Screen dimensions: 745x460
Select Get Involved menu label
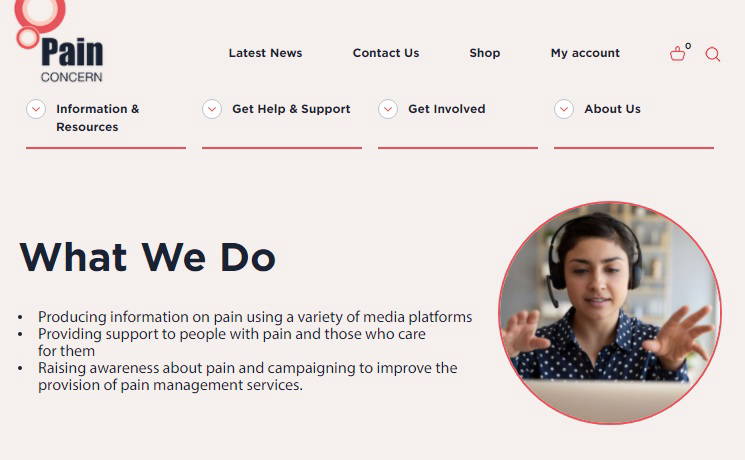(446, 109)
